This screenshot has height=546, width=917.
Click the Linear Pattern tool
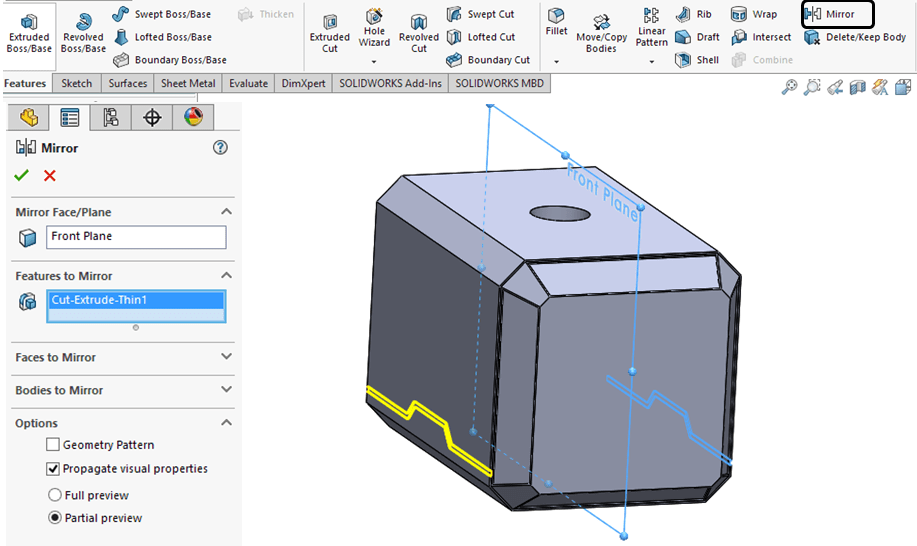[651, 18]
